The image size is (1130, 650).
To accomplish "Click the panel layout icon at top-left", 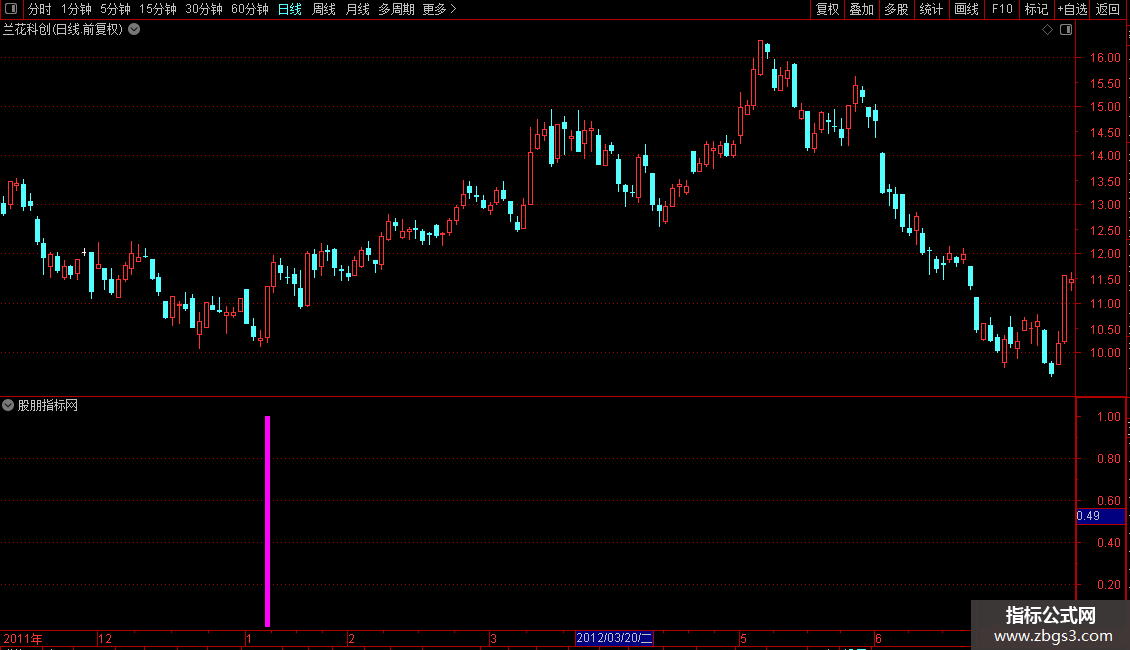I will 11,9.
